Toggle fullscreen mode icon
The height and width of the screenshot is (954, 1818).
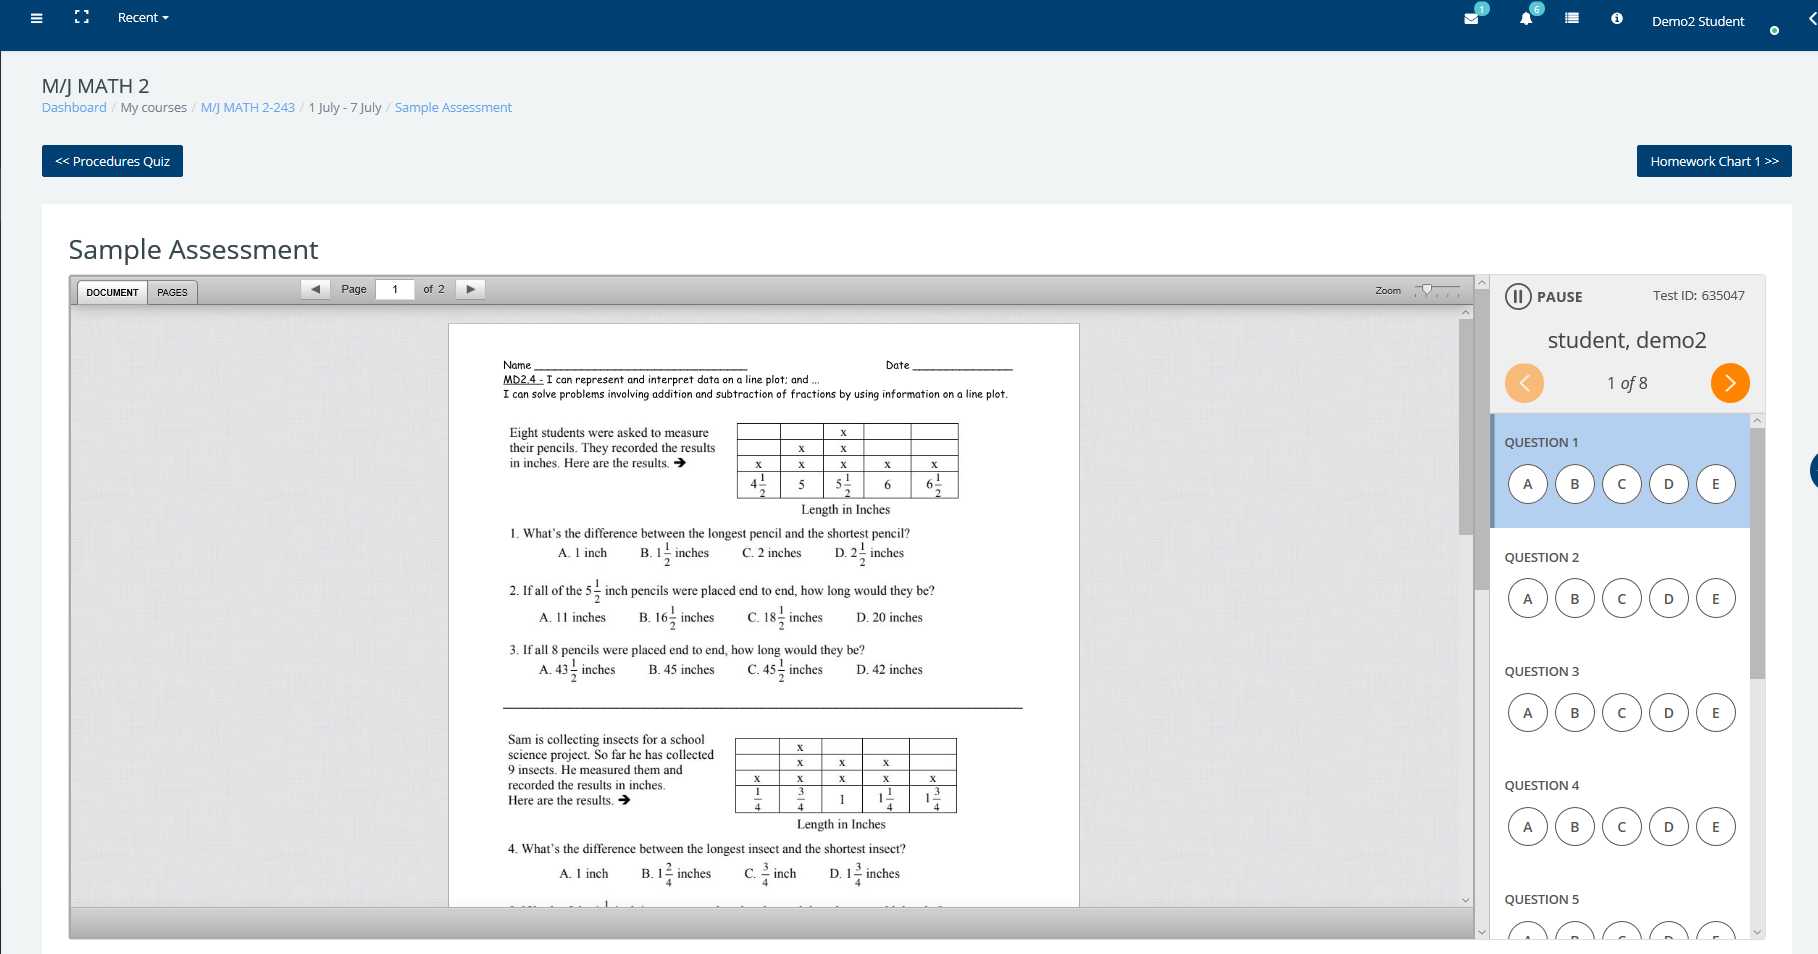[82, 17]
